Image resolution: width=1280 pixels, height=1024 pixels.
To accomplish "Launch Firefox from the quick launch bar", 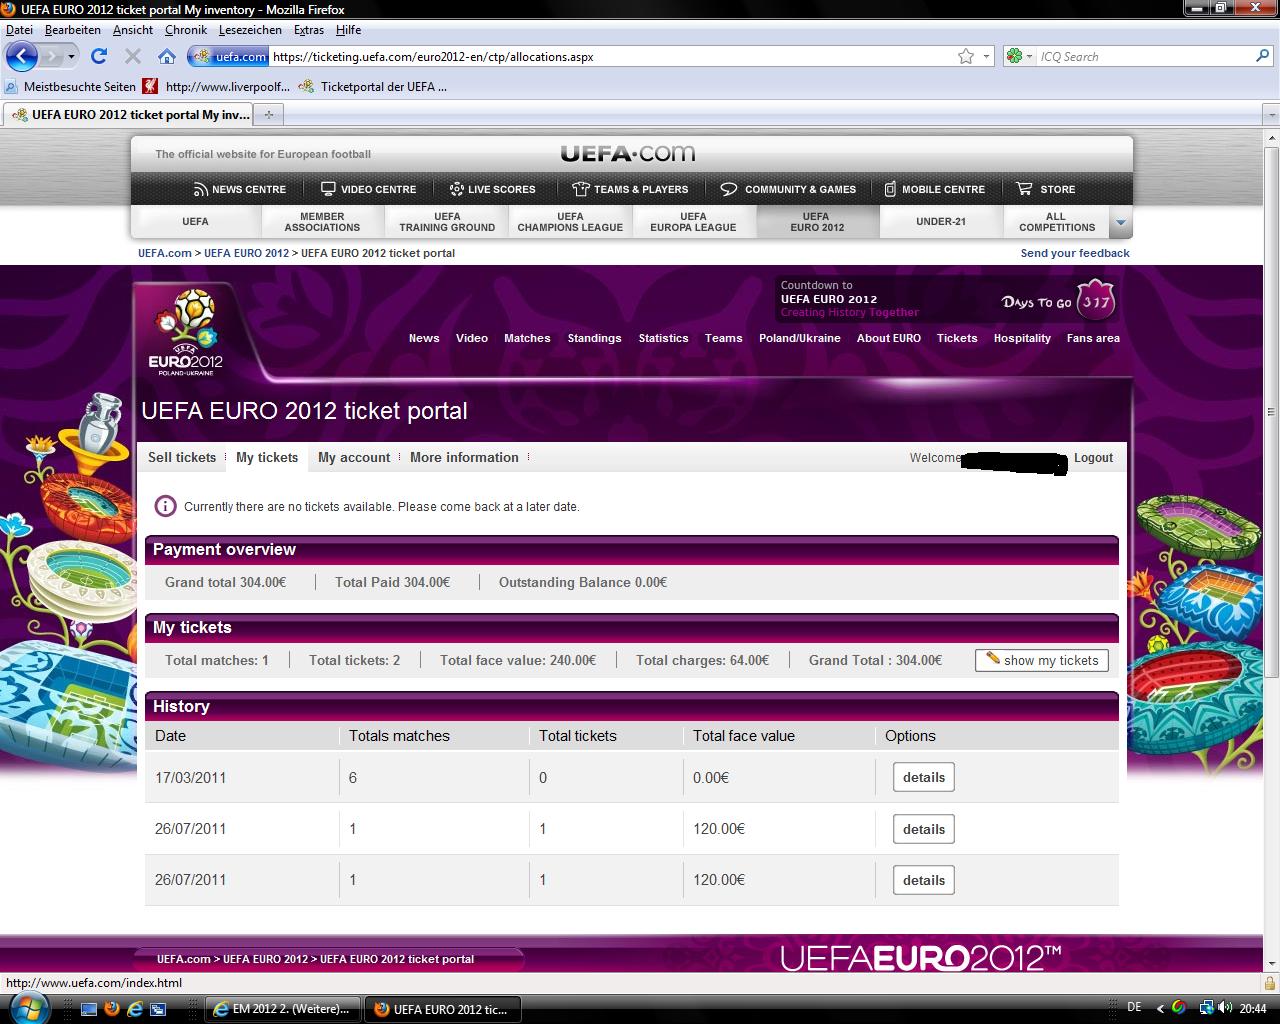I will tap(111, 1008).
